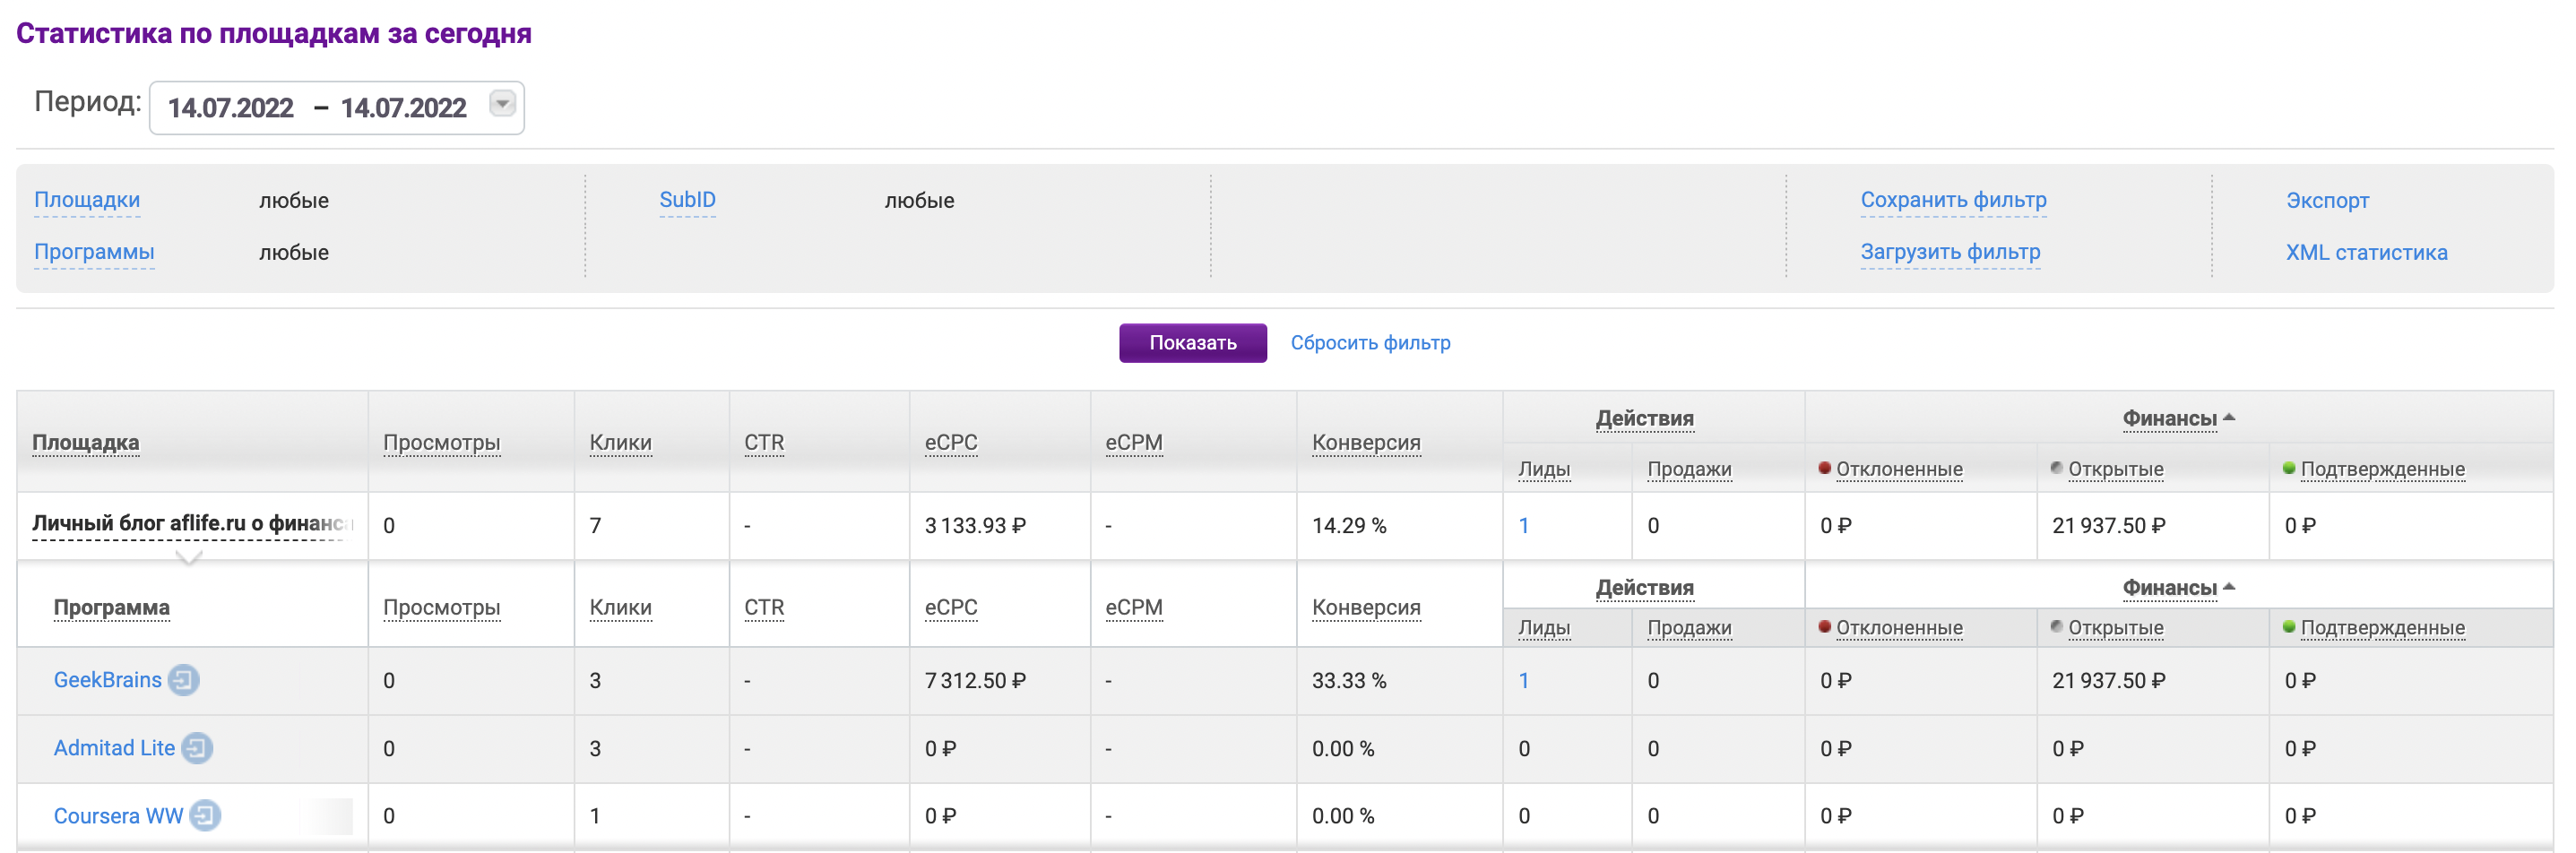2576x853 pixels.
Task: Click the icon beside Admitad Lite
Action: (x=197, y=748)
